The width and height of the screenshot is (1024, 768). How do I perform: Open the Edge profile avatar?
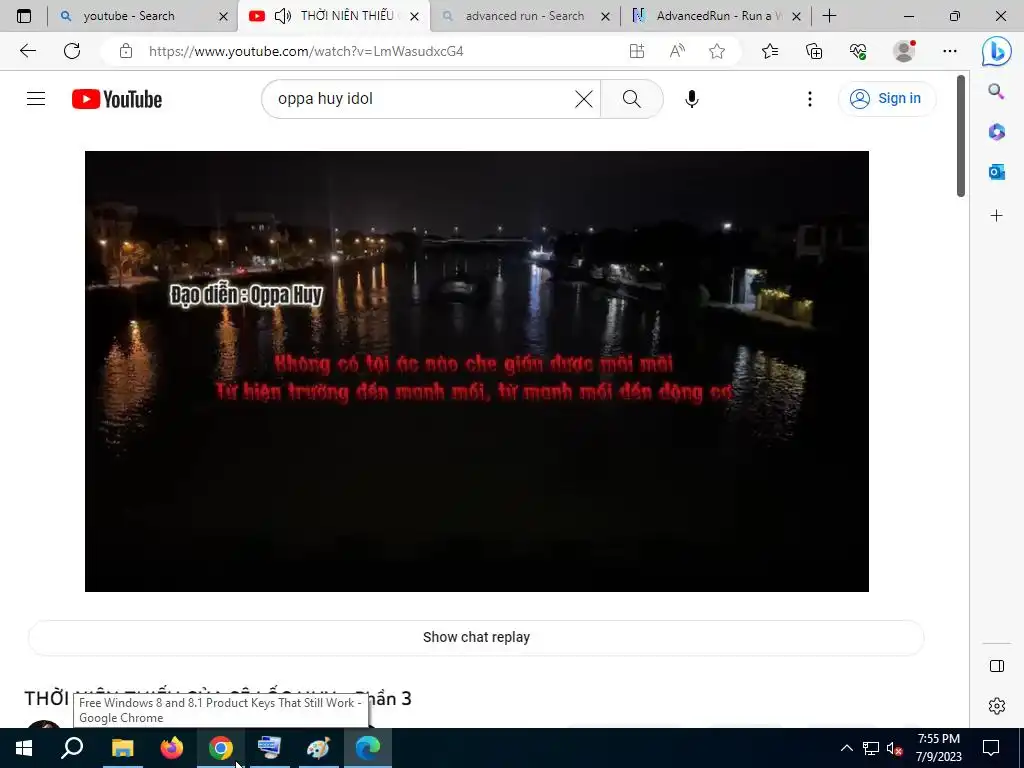pos(904,51)
